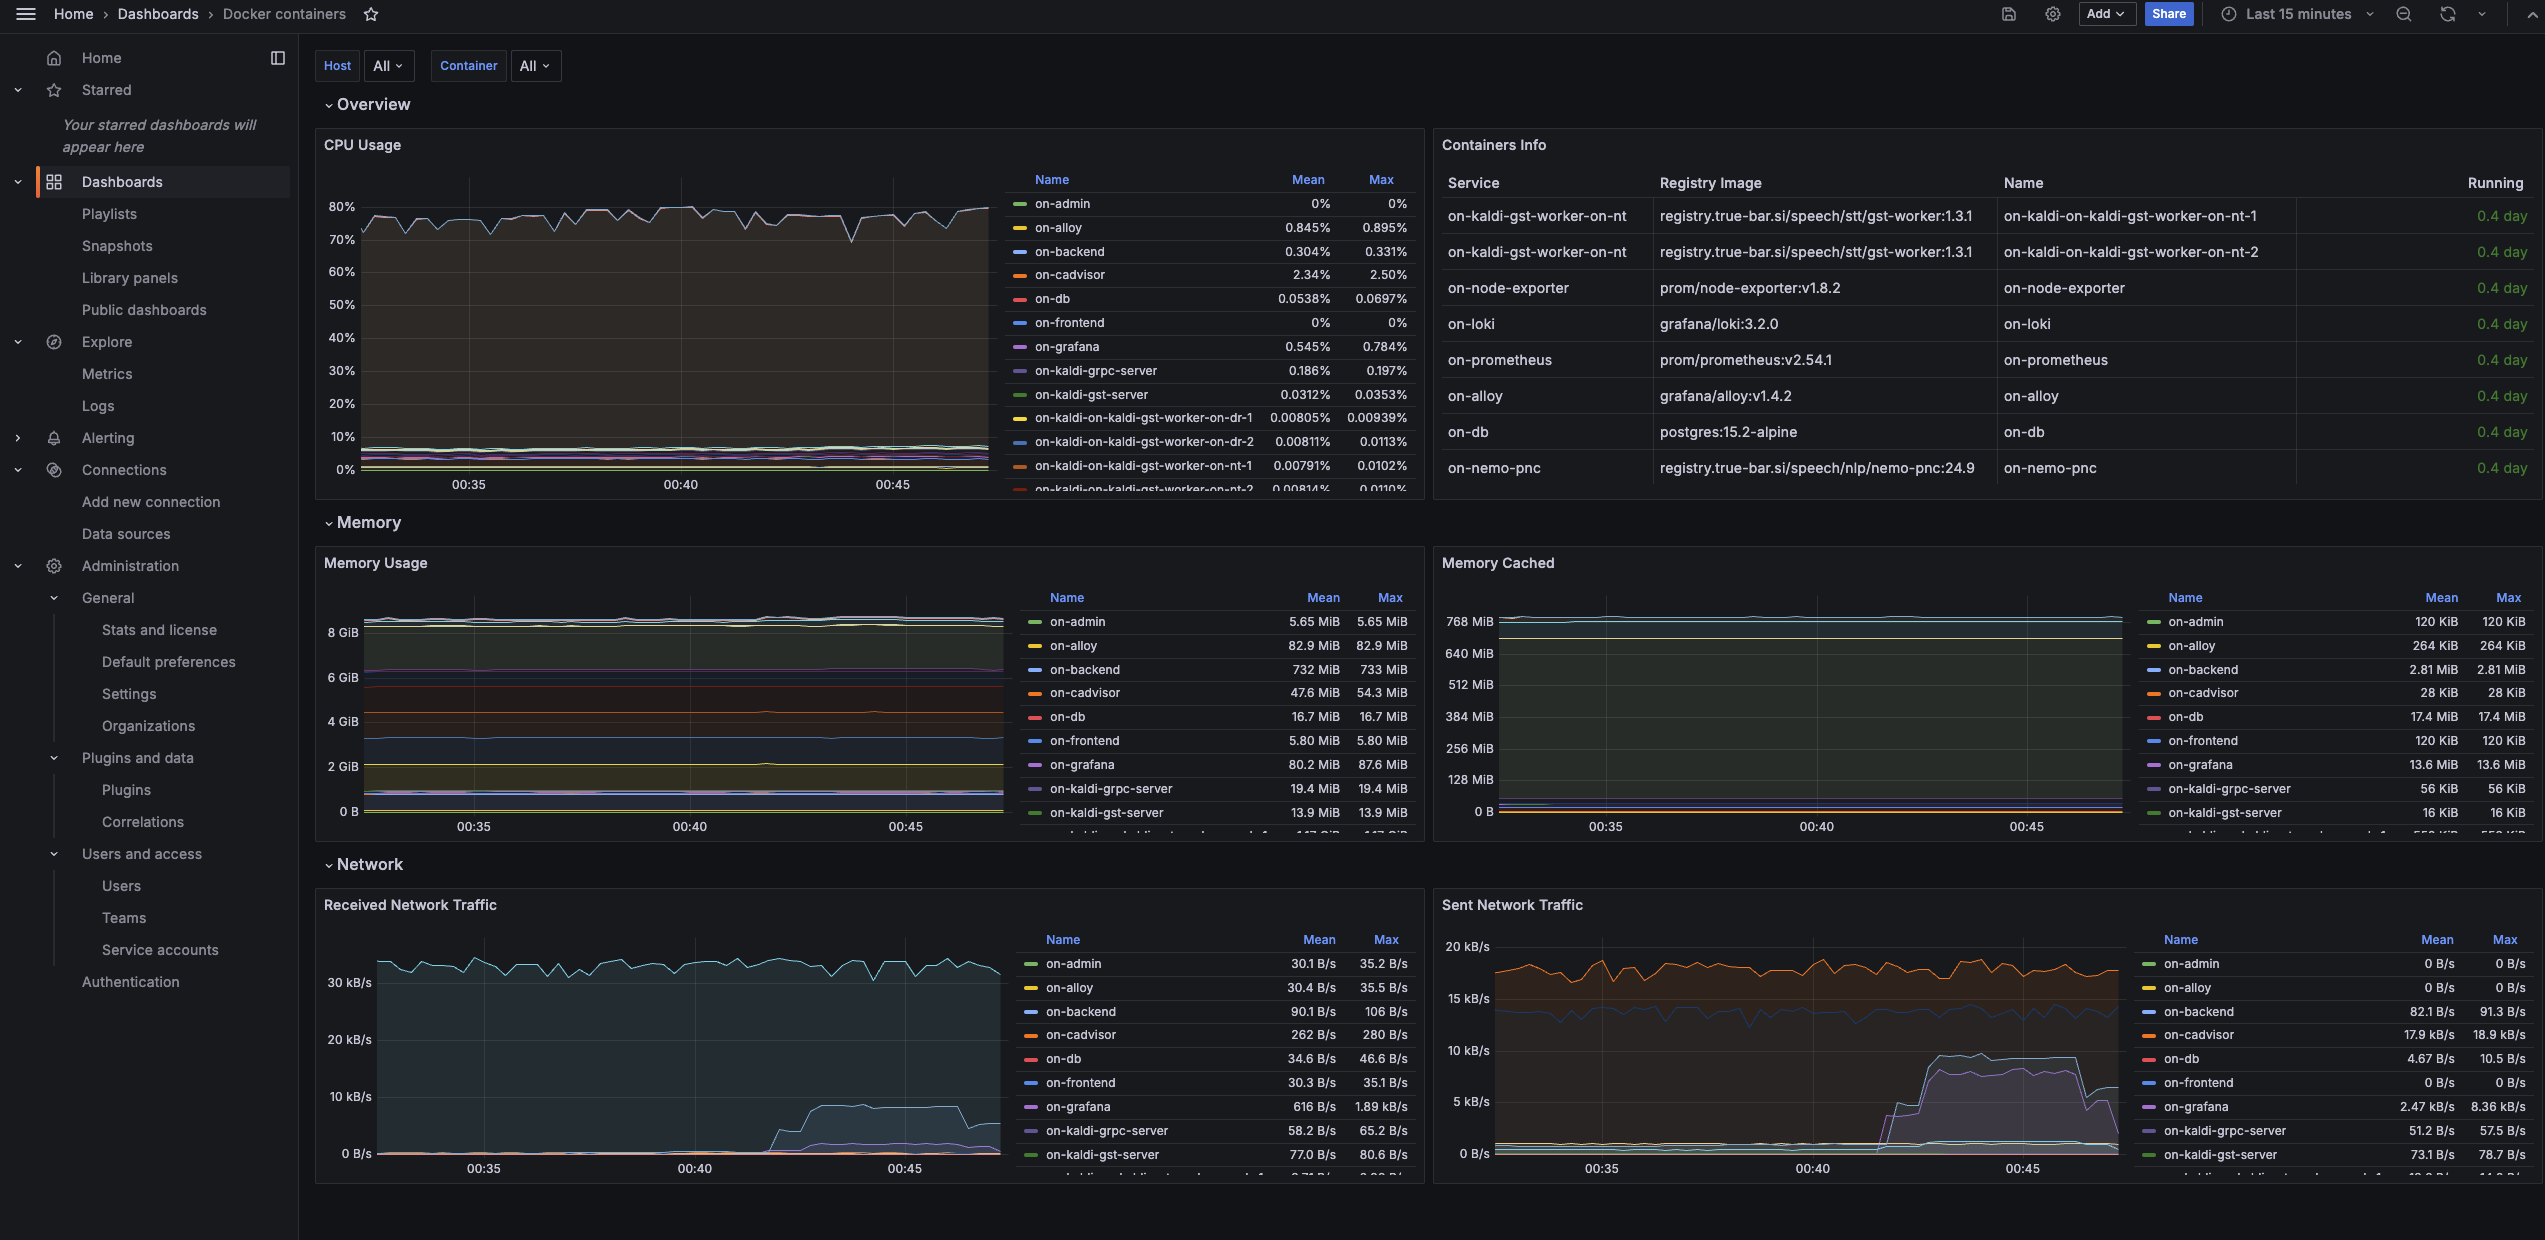Click the Share button
Viewport: 2545px width, 1240px height.
[x=2168, y=14]
